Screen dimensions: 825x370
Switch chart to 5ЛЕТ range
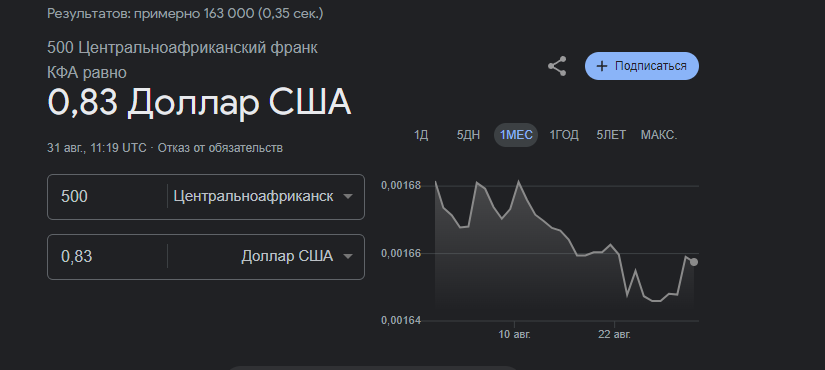(x=611, y=135)
